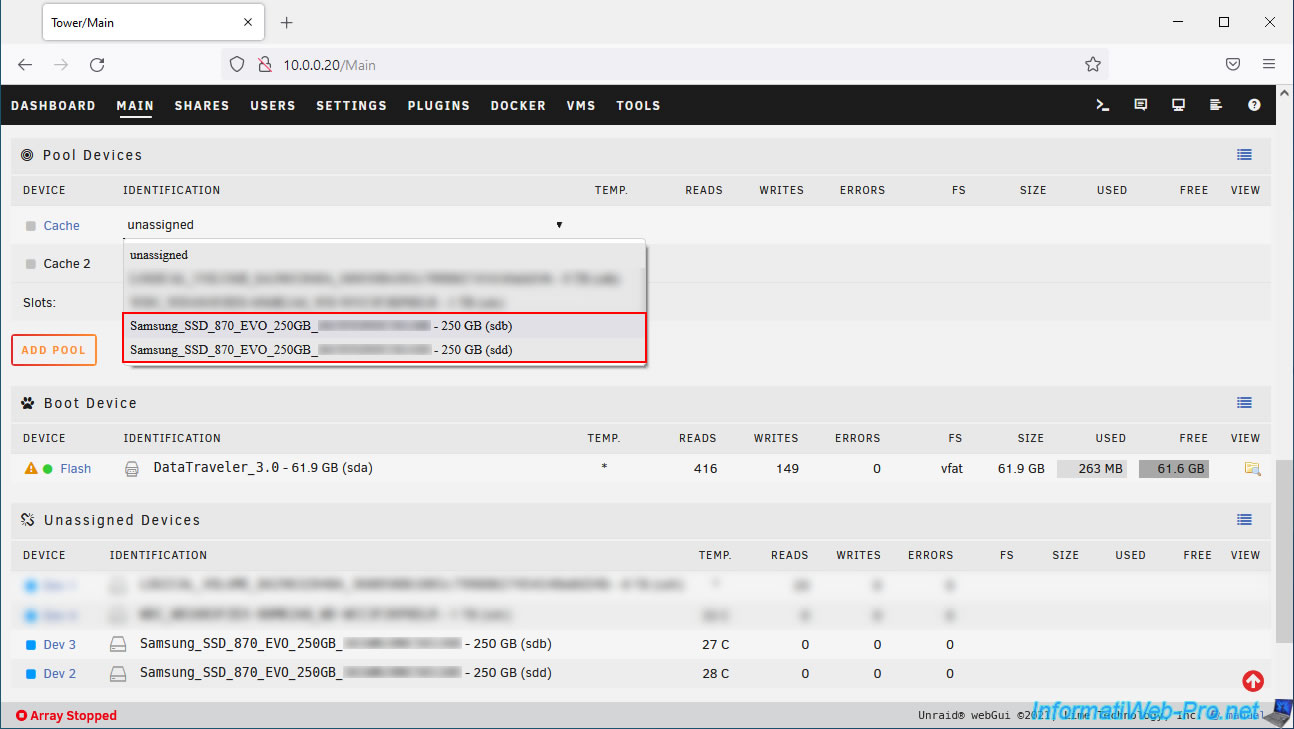Screen dimensions: 1294x729
Task: Open the Cache device link
Action: point(61,226)
